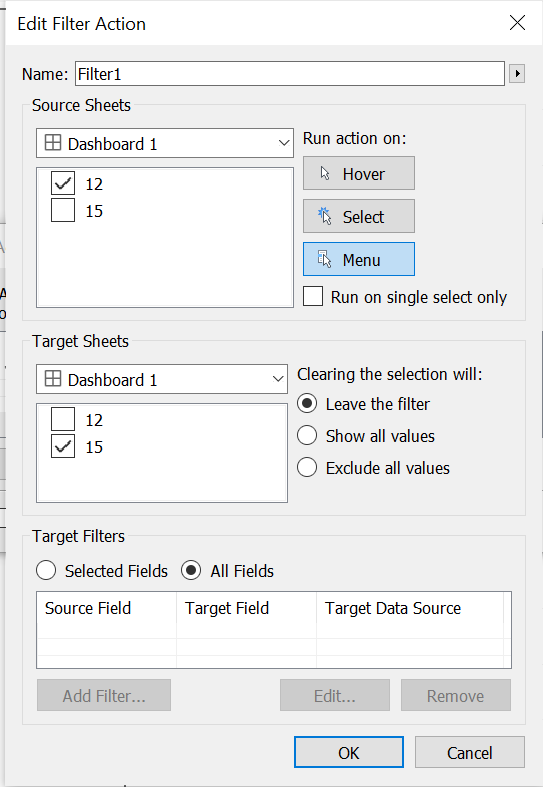Expand the Target Sheets Dashboard 1 dropdown
The height and width of the screenshot is (787, 543).
click(x=162, y=379)
